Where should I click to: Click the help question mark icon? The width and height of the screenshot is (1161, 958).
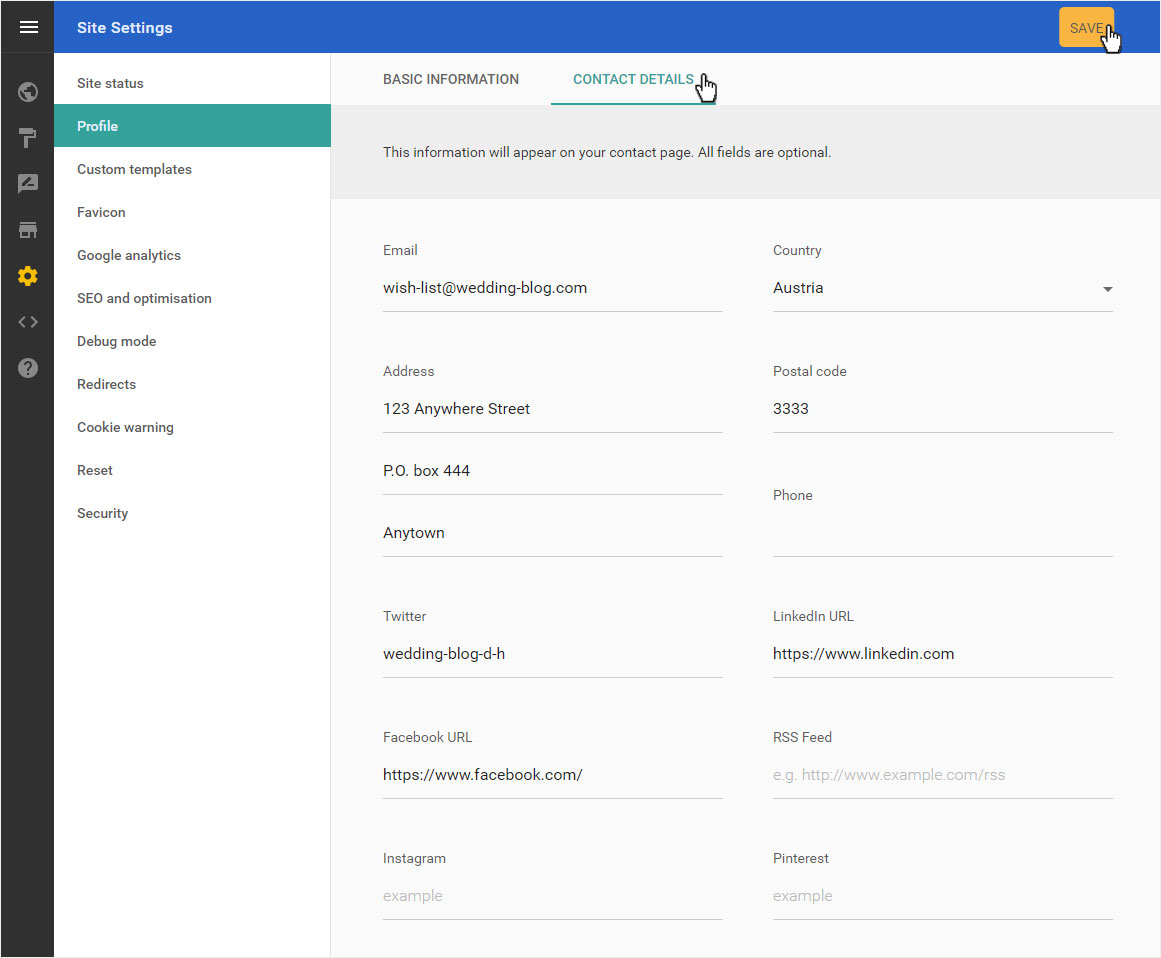click(x=28, y=368)
